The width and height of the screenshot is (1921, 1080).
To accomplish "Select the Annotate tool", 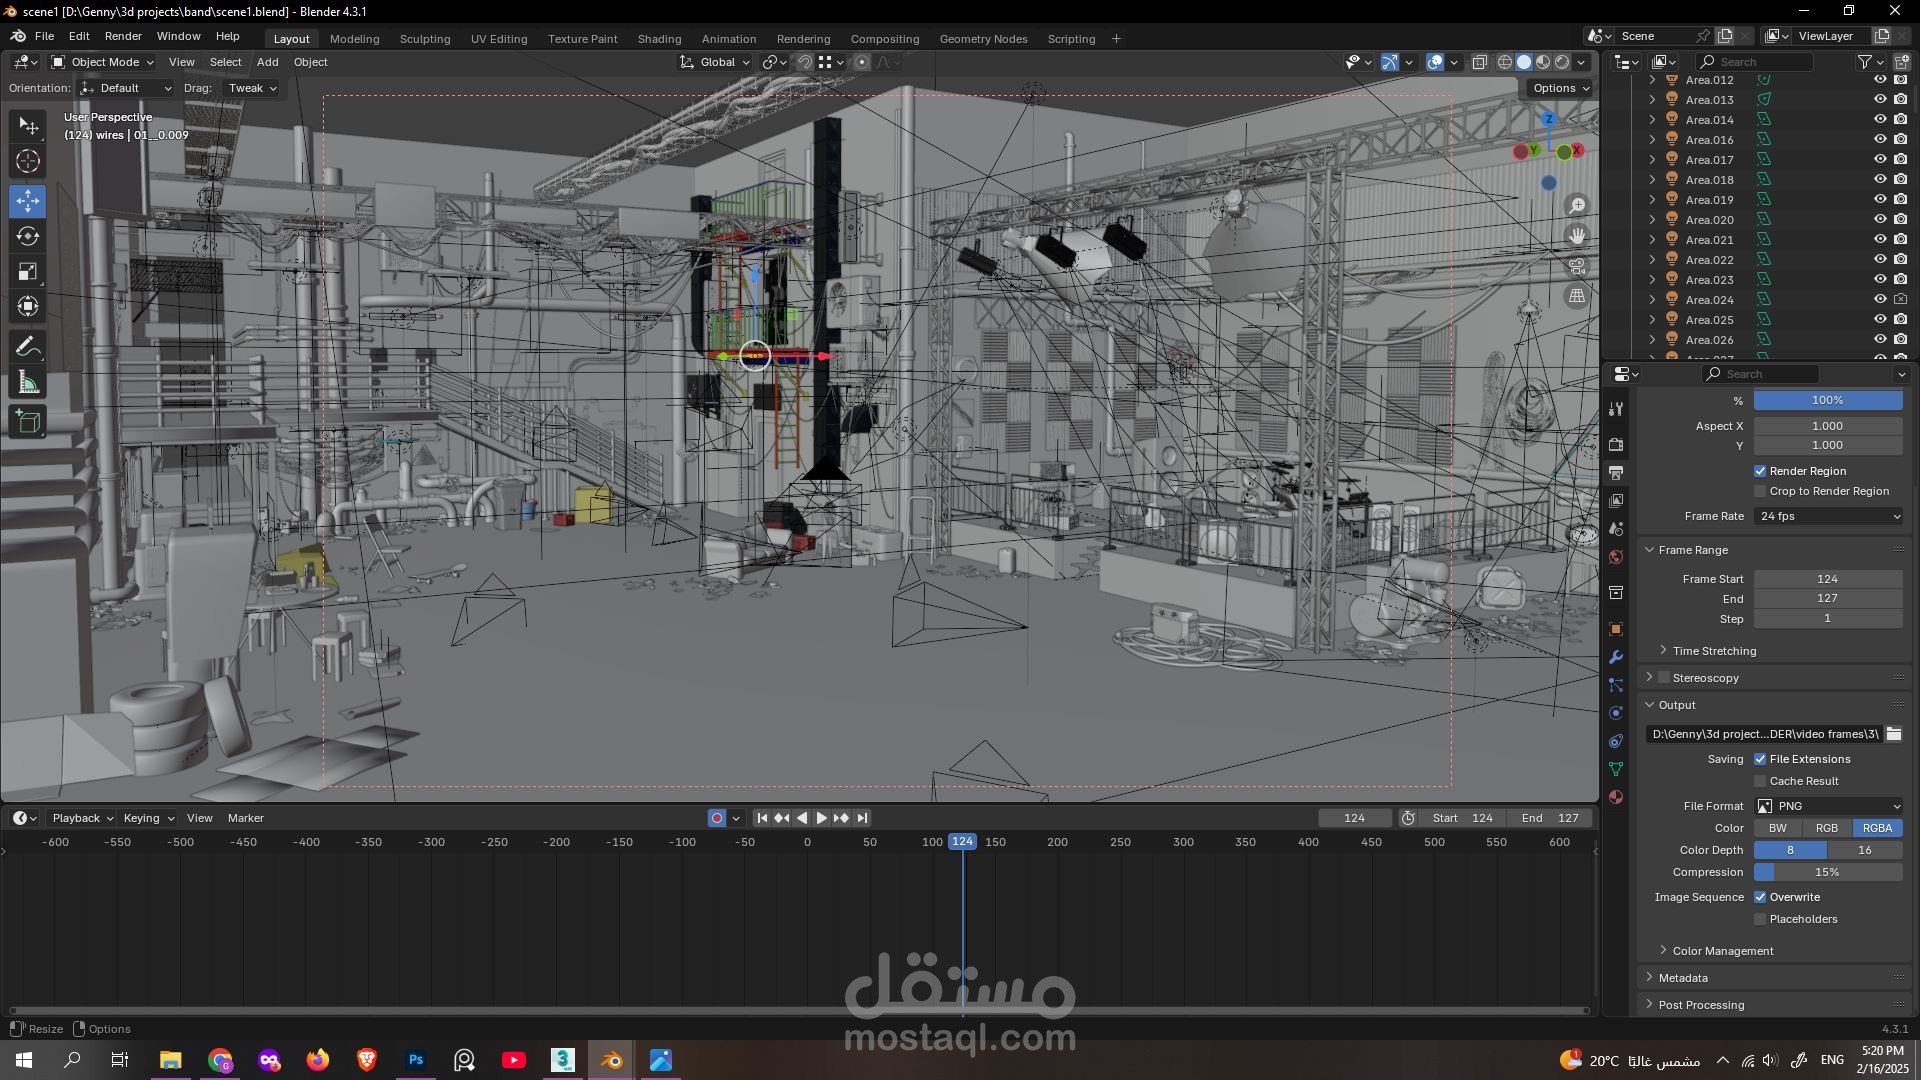I will tap(28, 347).
